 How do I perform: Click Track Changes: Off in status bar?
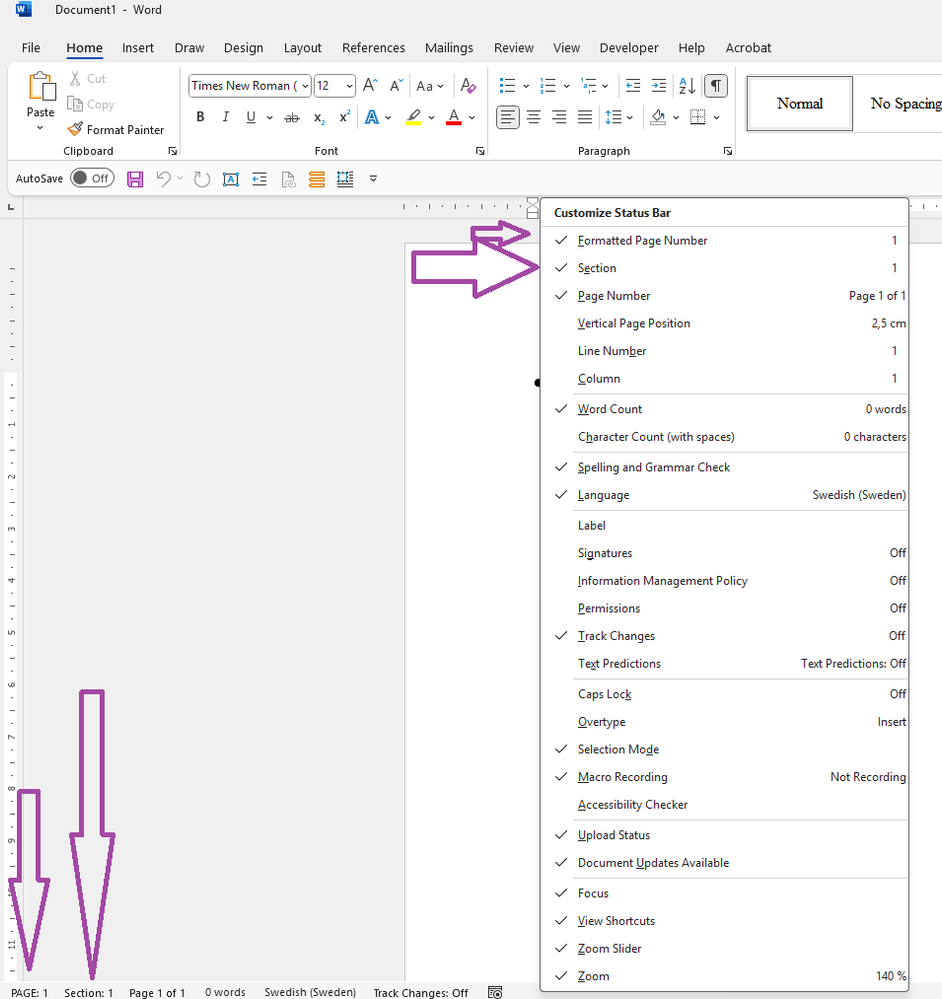[420, 993]
